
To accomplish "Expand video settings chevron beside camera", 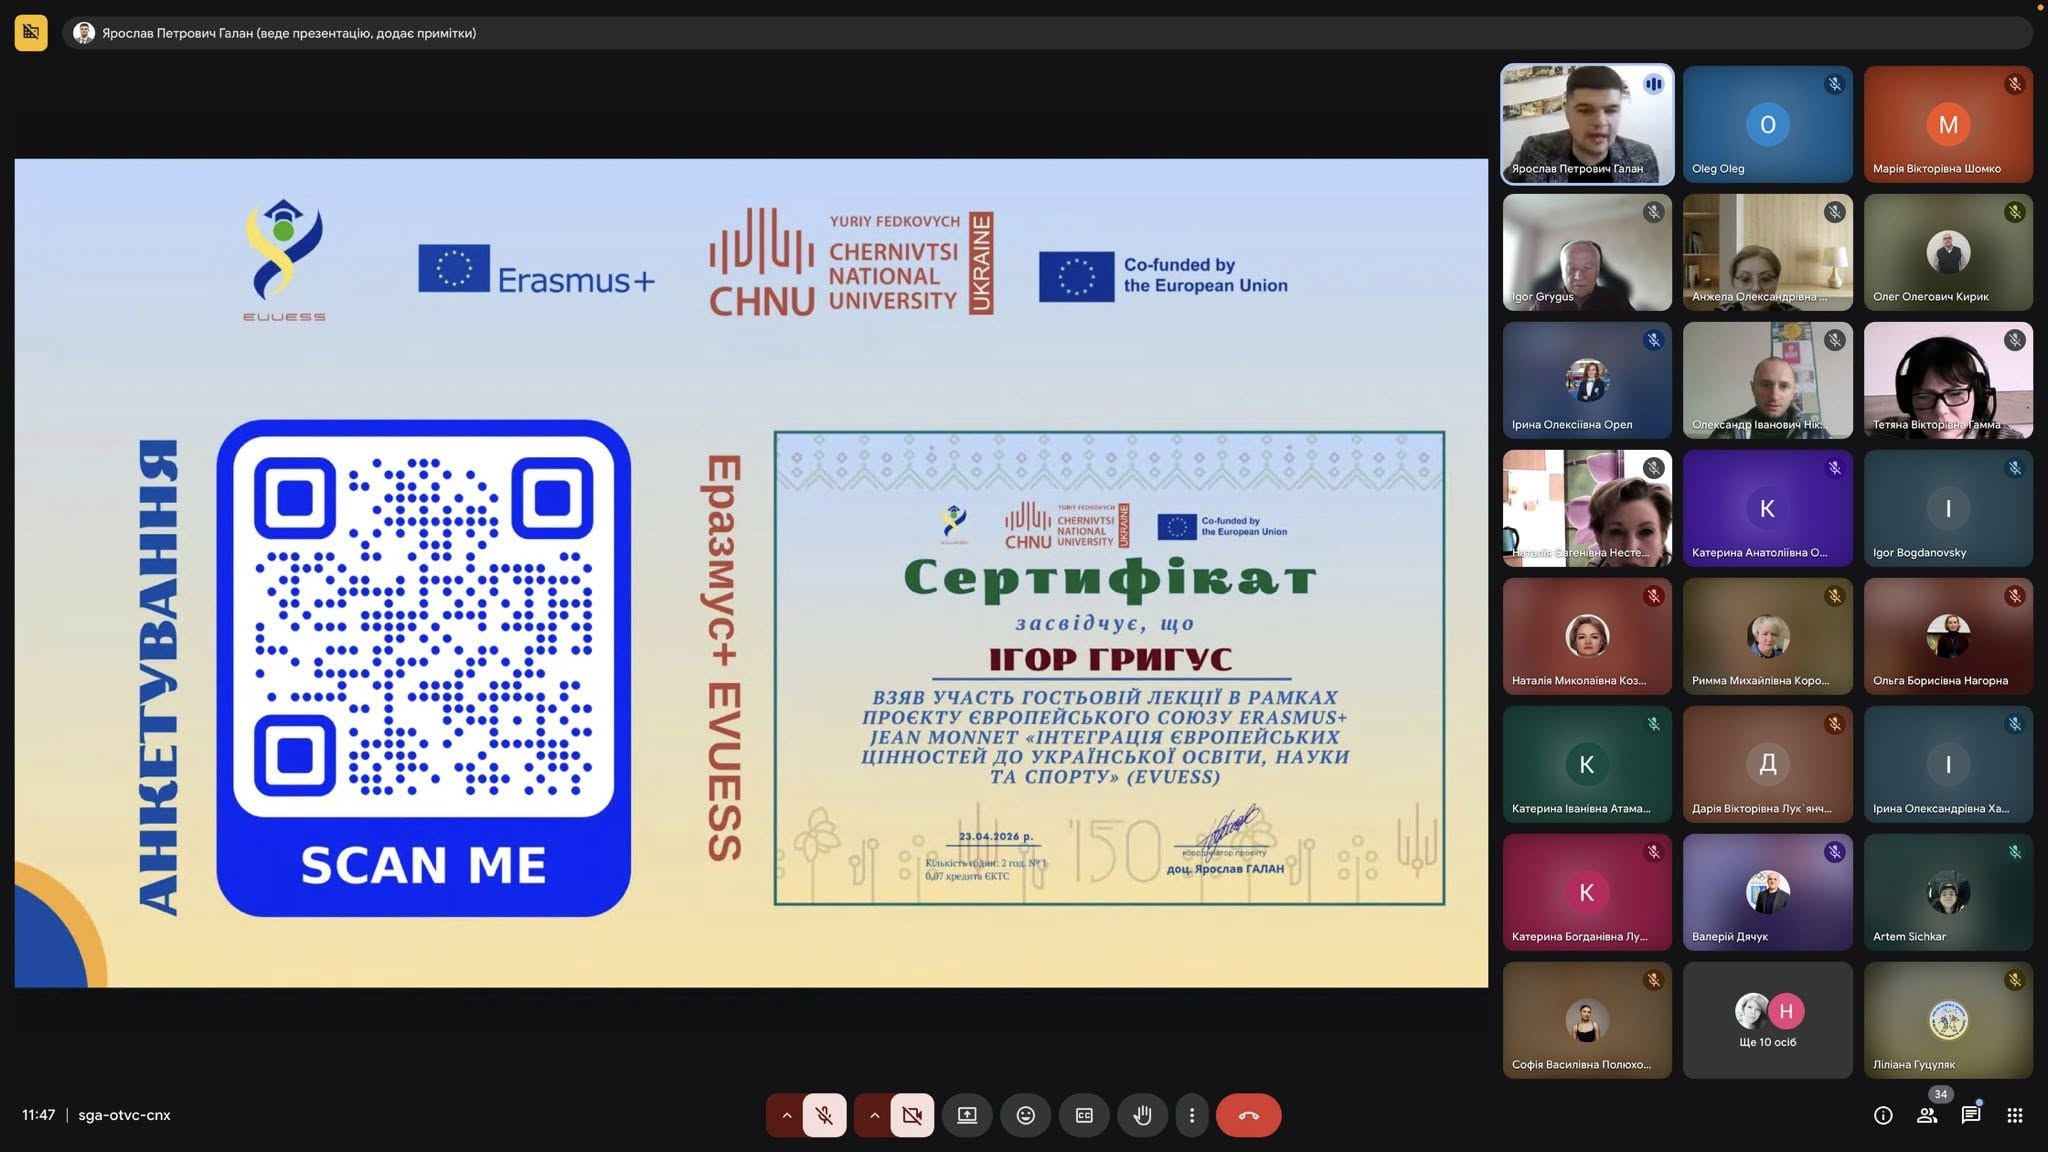I will 874,1115.
